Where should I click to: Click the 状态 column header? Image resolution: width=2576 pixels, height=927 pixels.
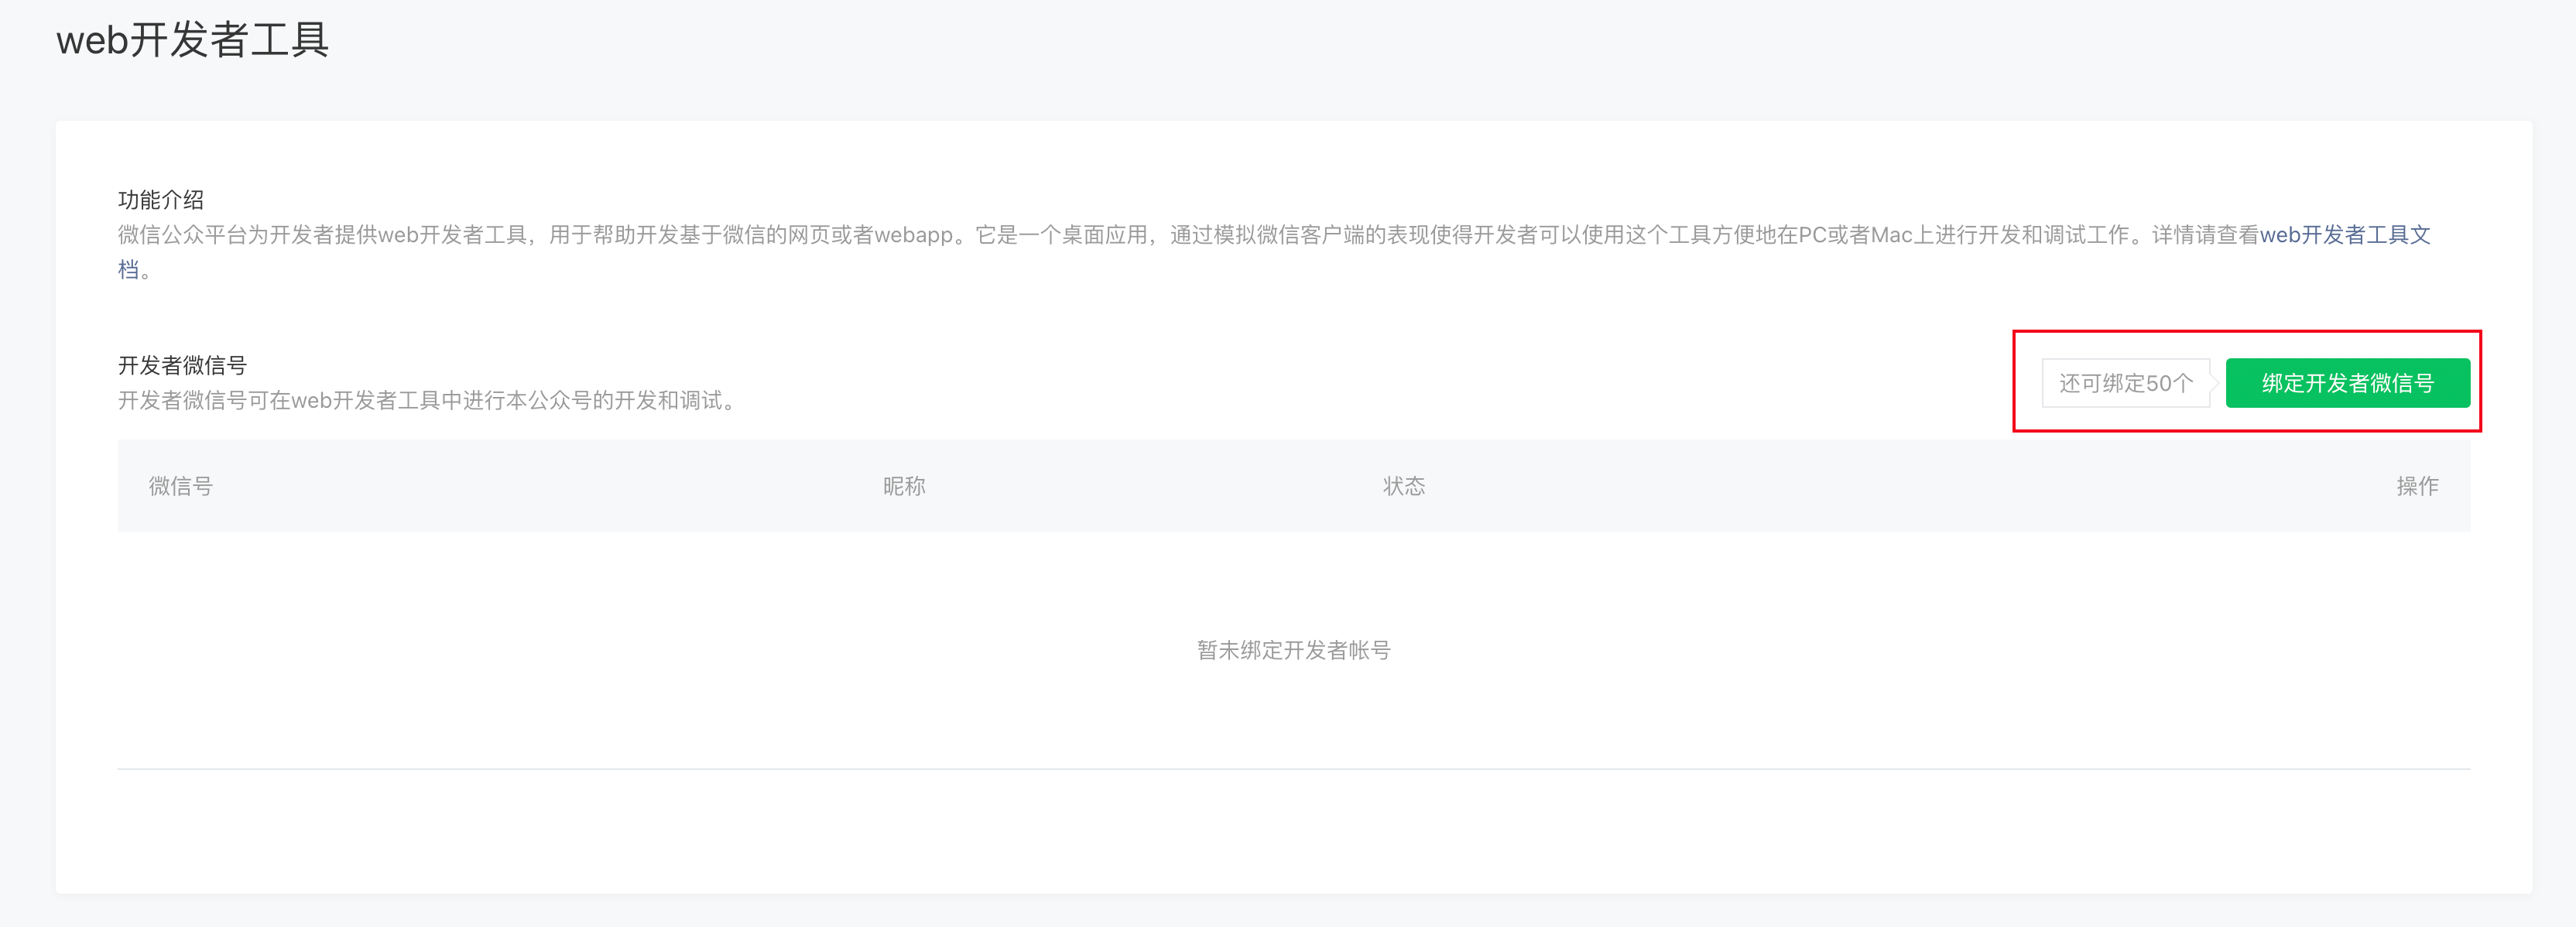tap(1404, 486)
